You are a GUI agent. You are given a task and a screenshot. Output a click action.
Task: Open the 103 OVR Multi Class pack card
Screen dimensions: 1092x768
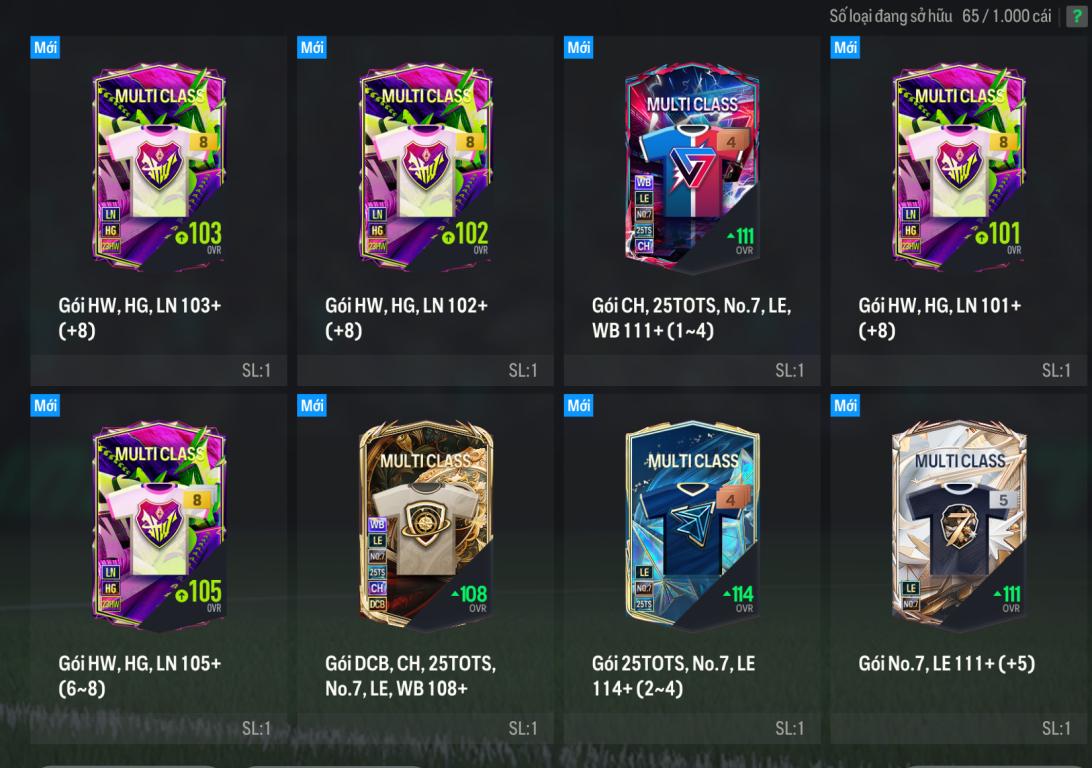pos(159,167)
